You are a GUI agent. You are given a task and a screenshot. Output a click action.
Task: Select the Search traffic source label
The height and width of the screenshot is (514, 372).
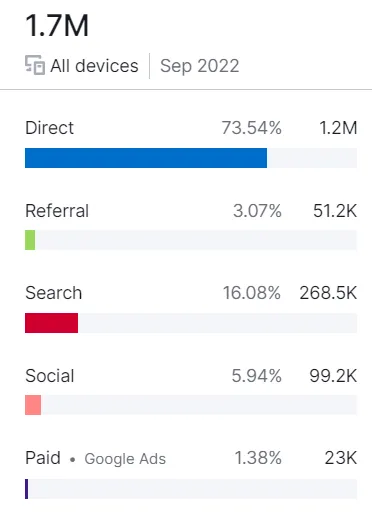[53, 293]
